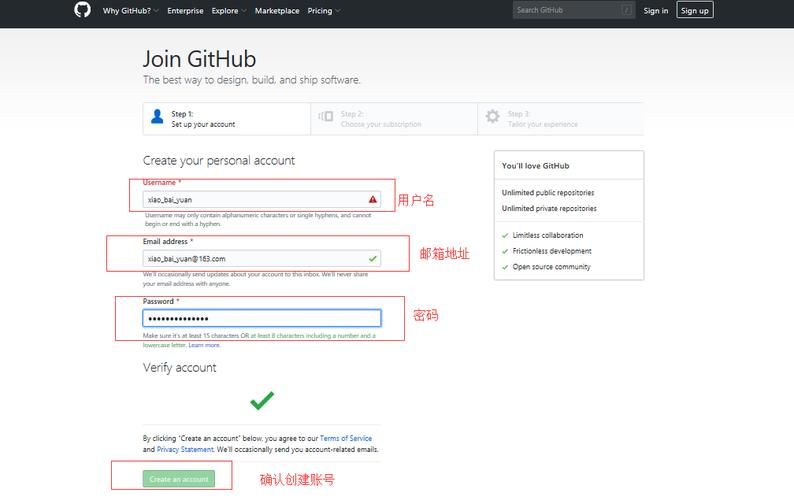Expand the Pricing dropdown
This screenshot has width=794, height=500.
point(324,11)
